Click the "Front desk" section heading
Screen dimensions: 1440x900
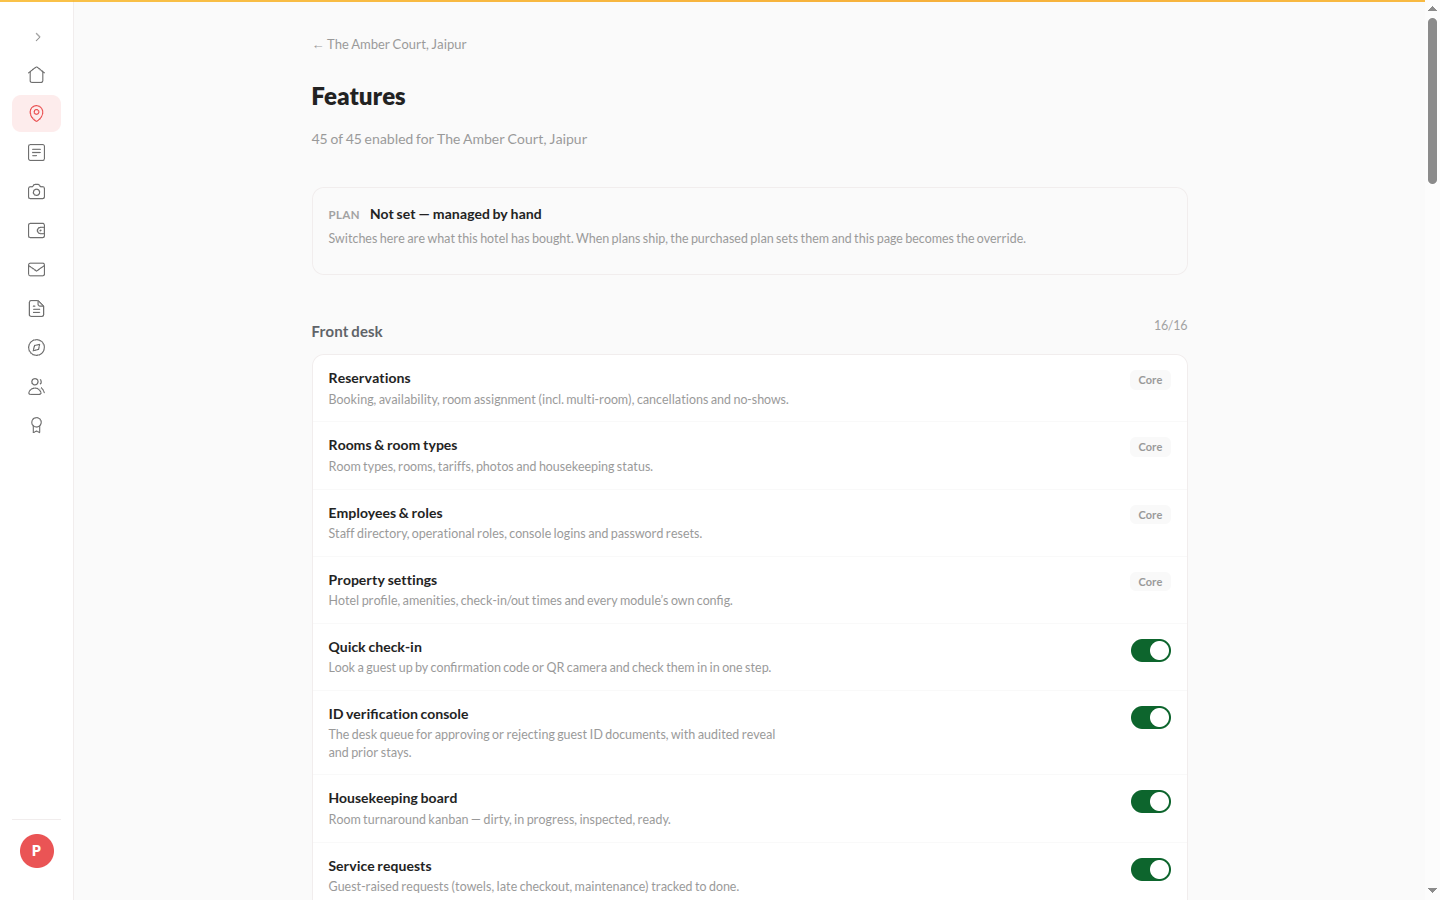click(347, 332)
